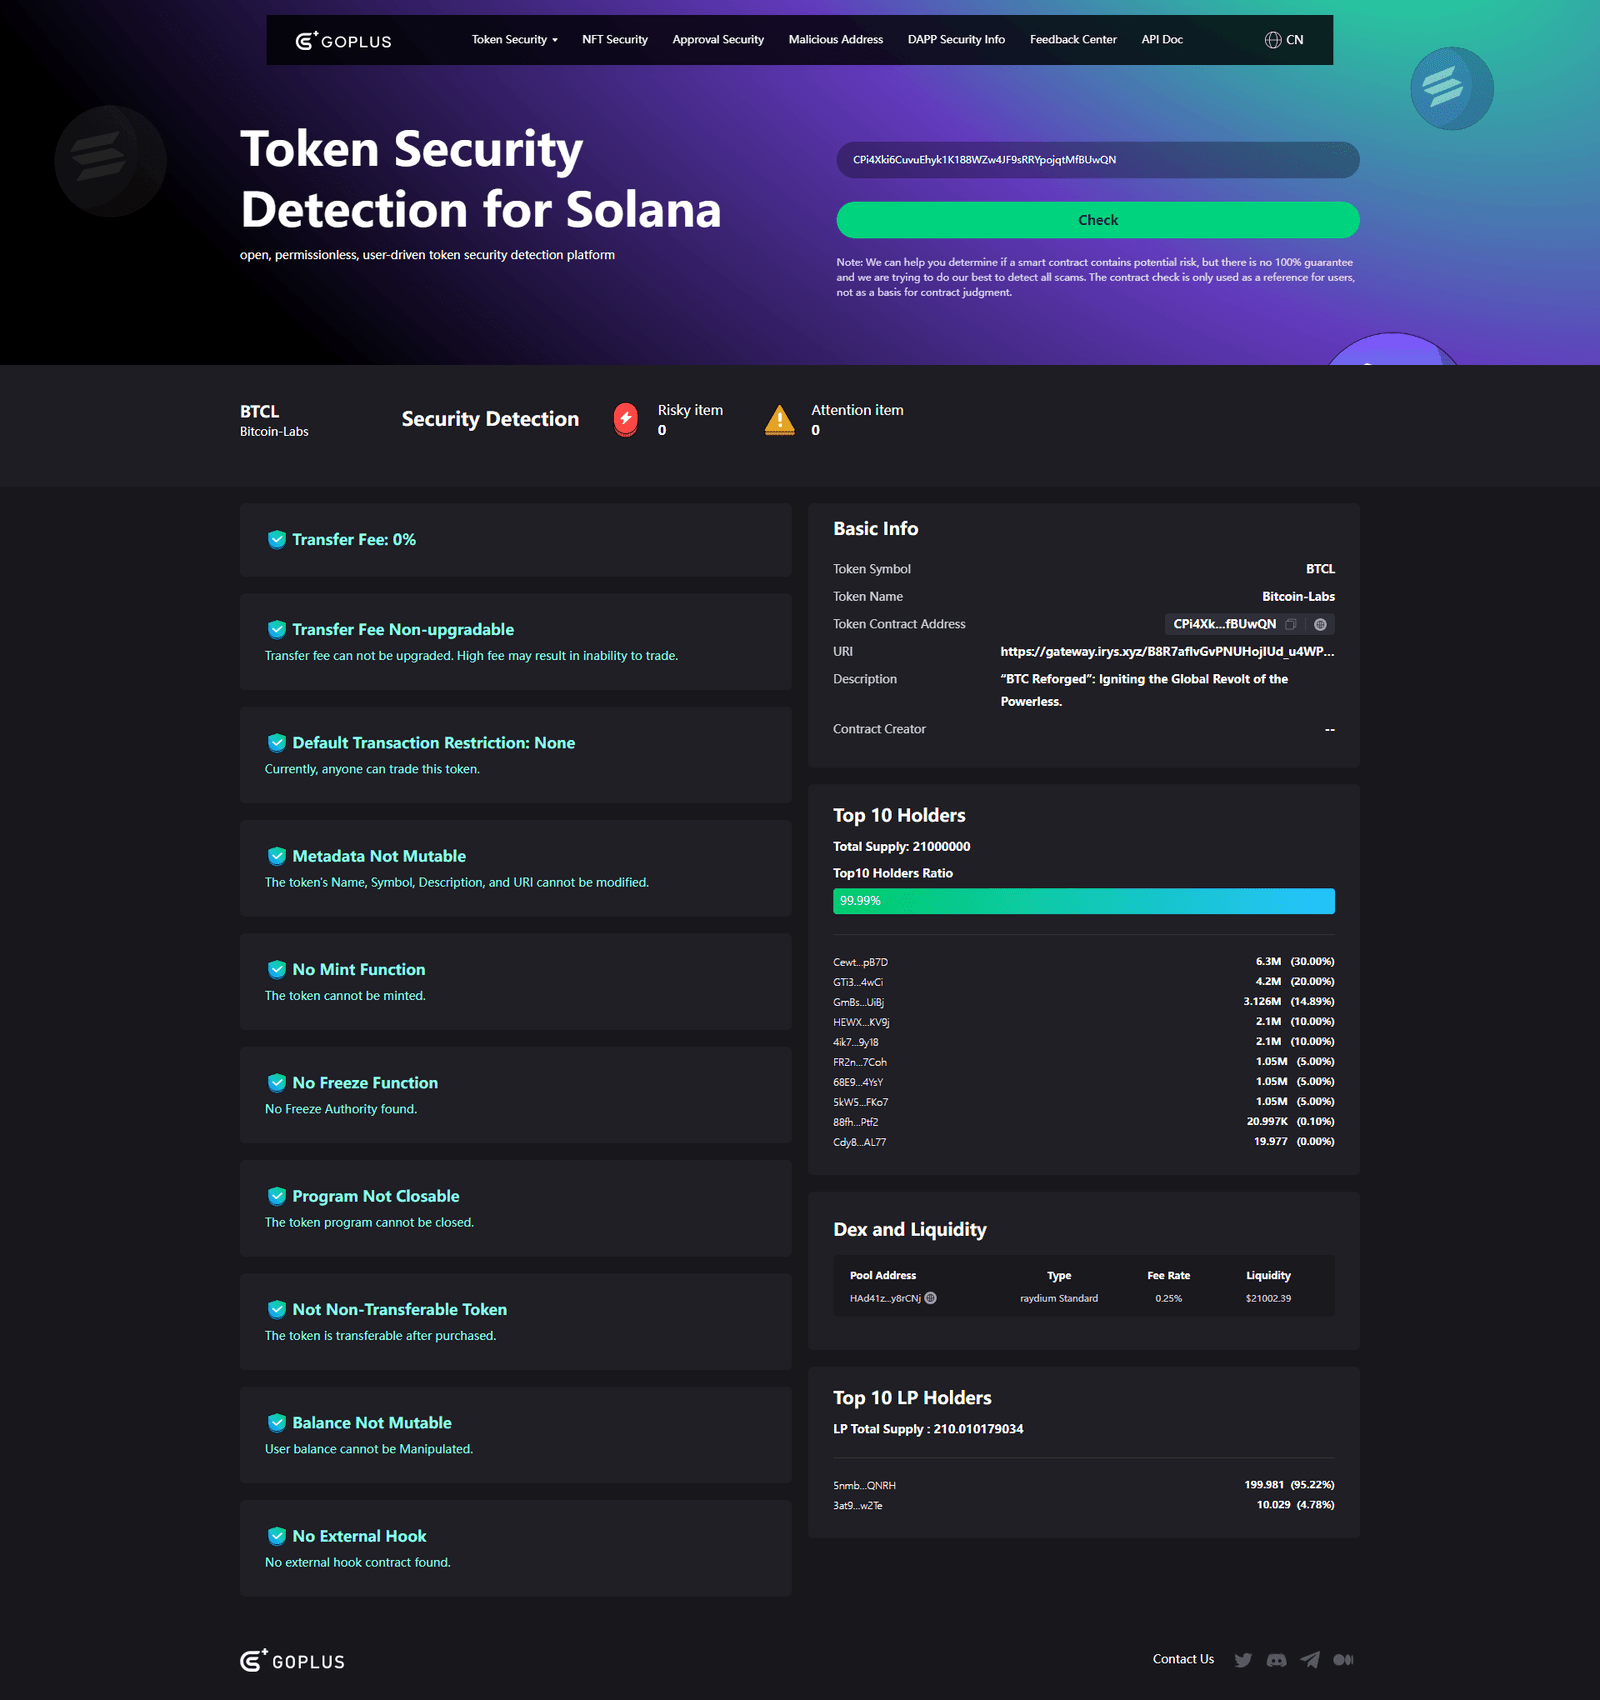The width and height of the screenshot is (1600, 1700).
Task: Open pool address HAd41z explorer icon
Action: (x=931, y=1298)
